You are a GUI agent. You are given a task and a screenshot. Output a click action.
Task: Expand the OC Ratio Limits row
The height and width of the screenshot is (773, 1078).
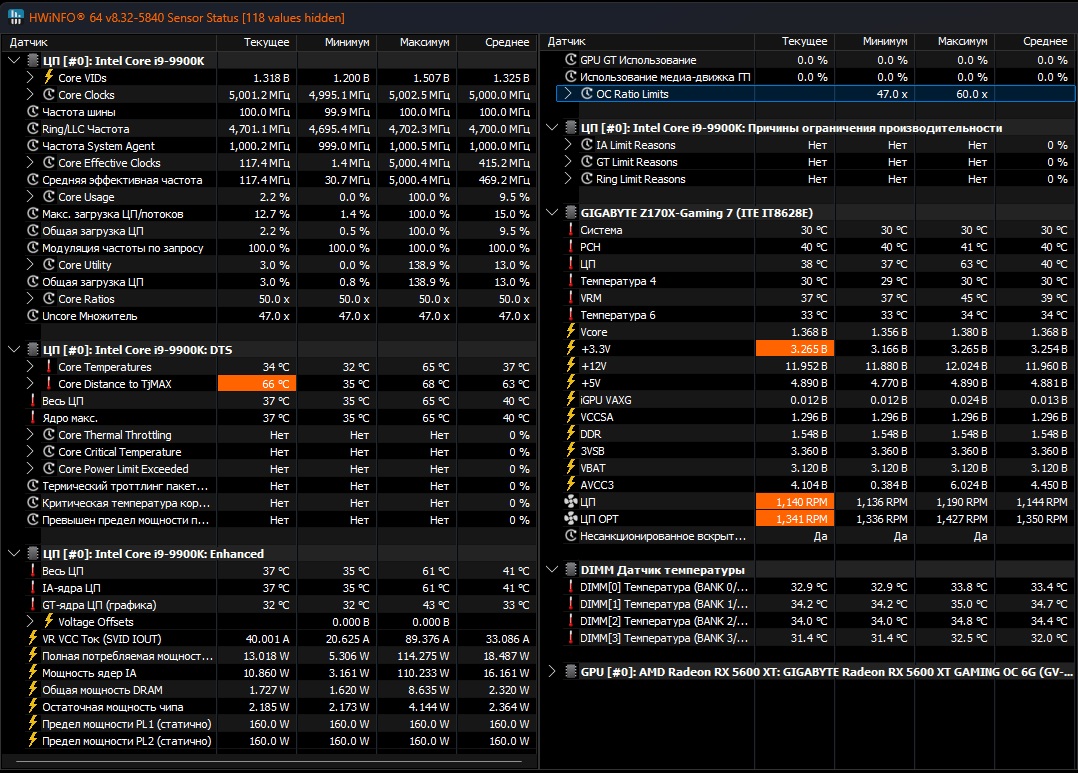click(x=569, y=94)
